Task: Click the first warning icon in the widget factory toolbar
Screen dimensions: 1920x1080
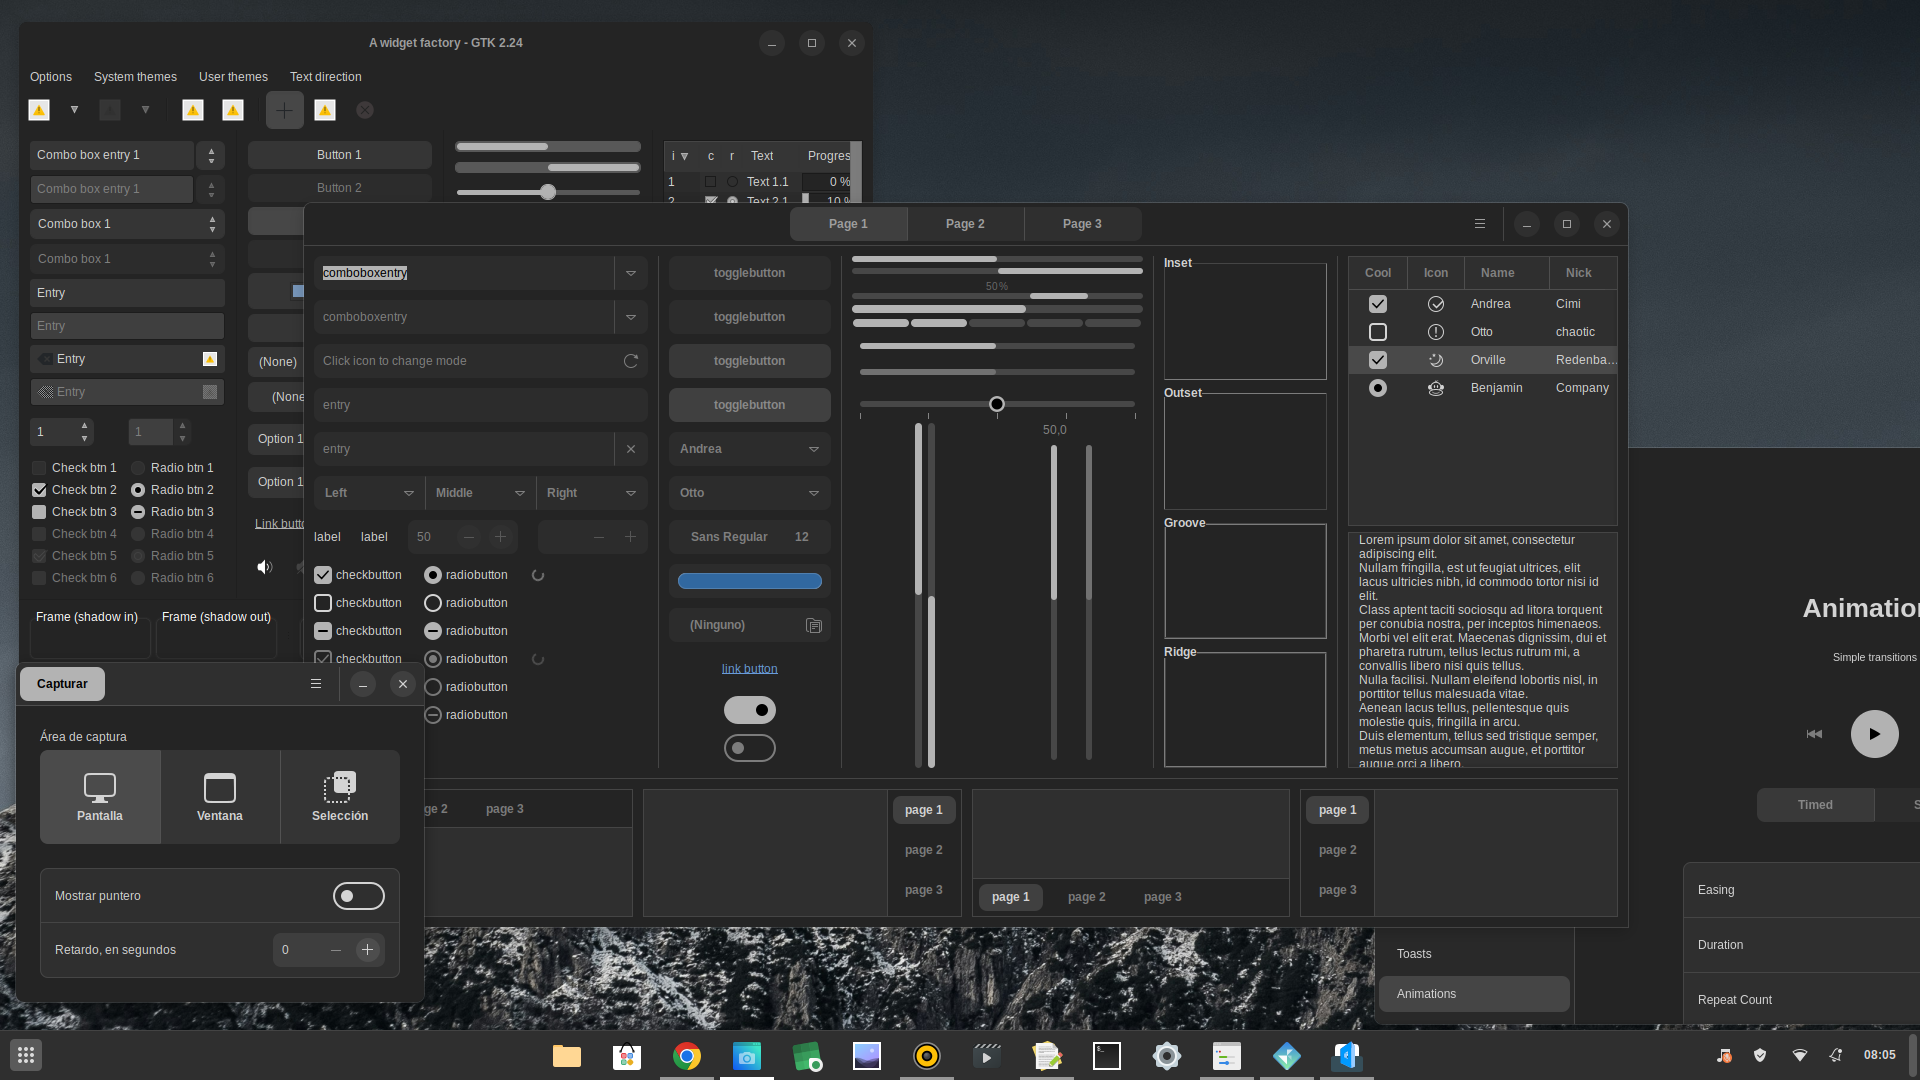Action: pyautogui.click(x=39, y=110)
